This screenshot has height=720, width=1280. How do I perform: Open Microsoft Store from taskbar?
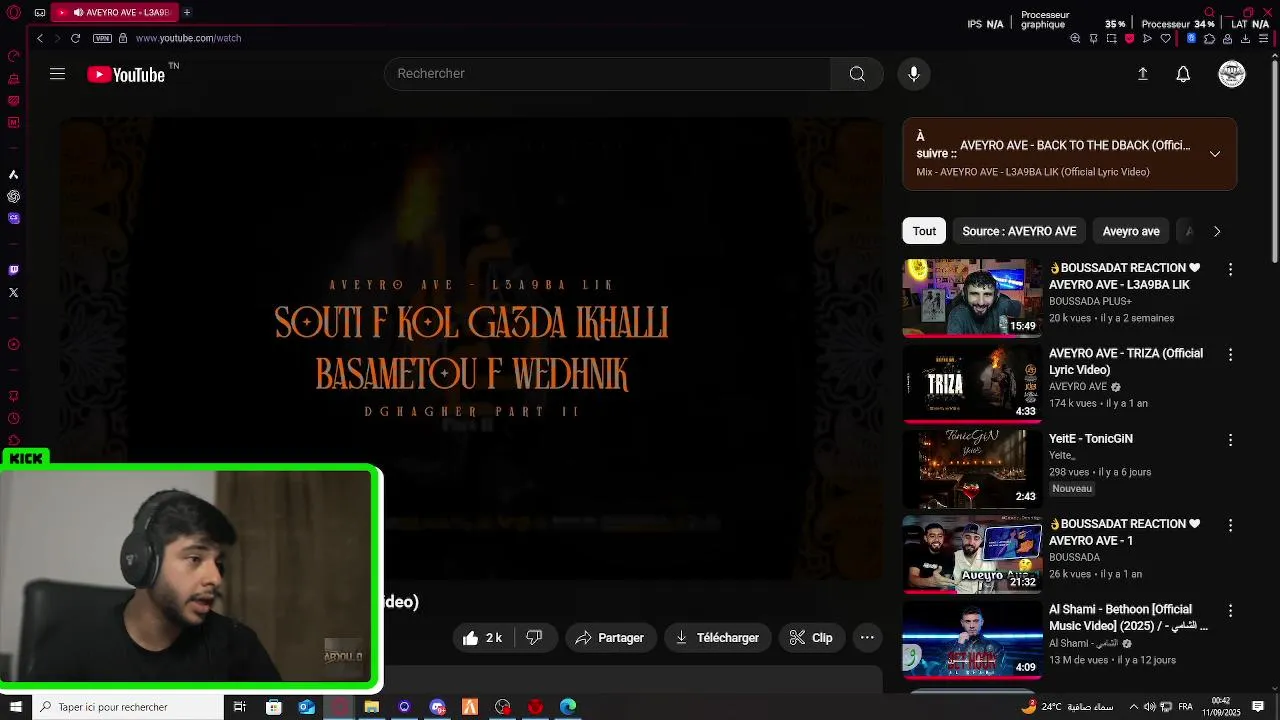click(273, 707)
